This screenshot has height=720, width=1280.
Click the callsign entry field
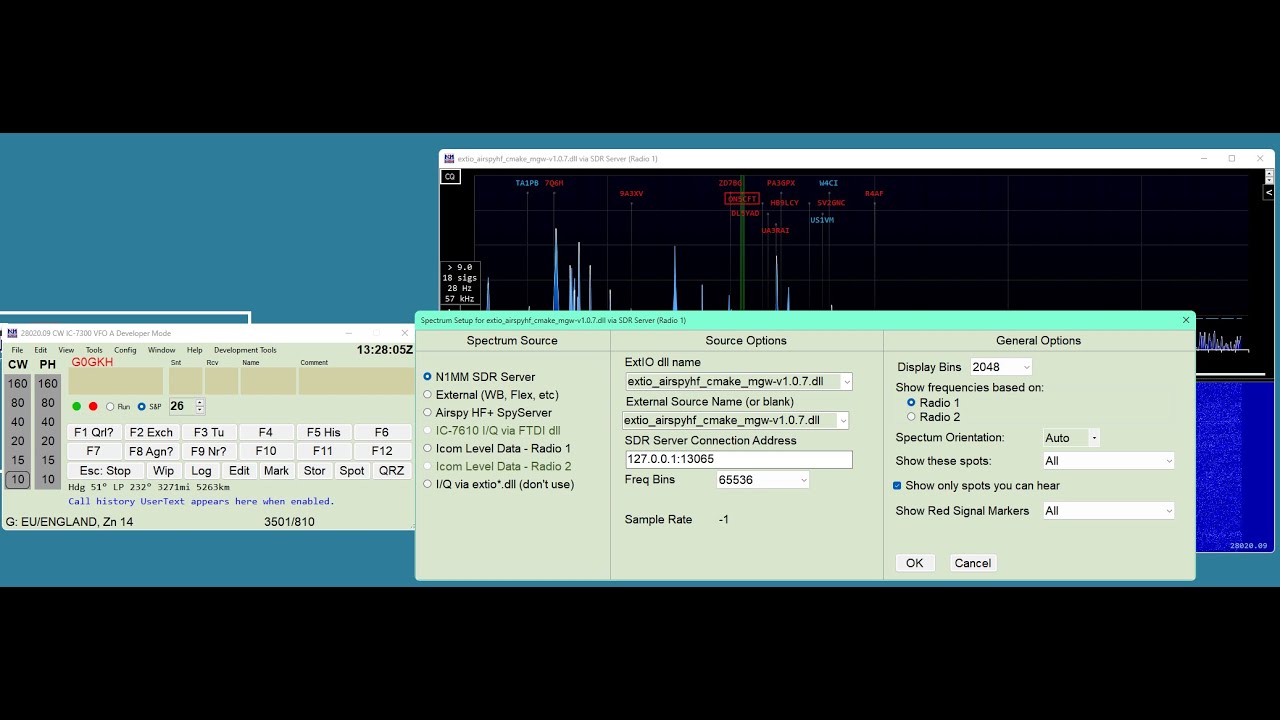[115, 381]
